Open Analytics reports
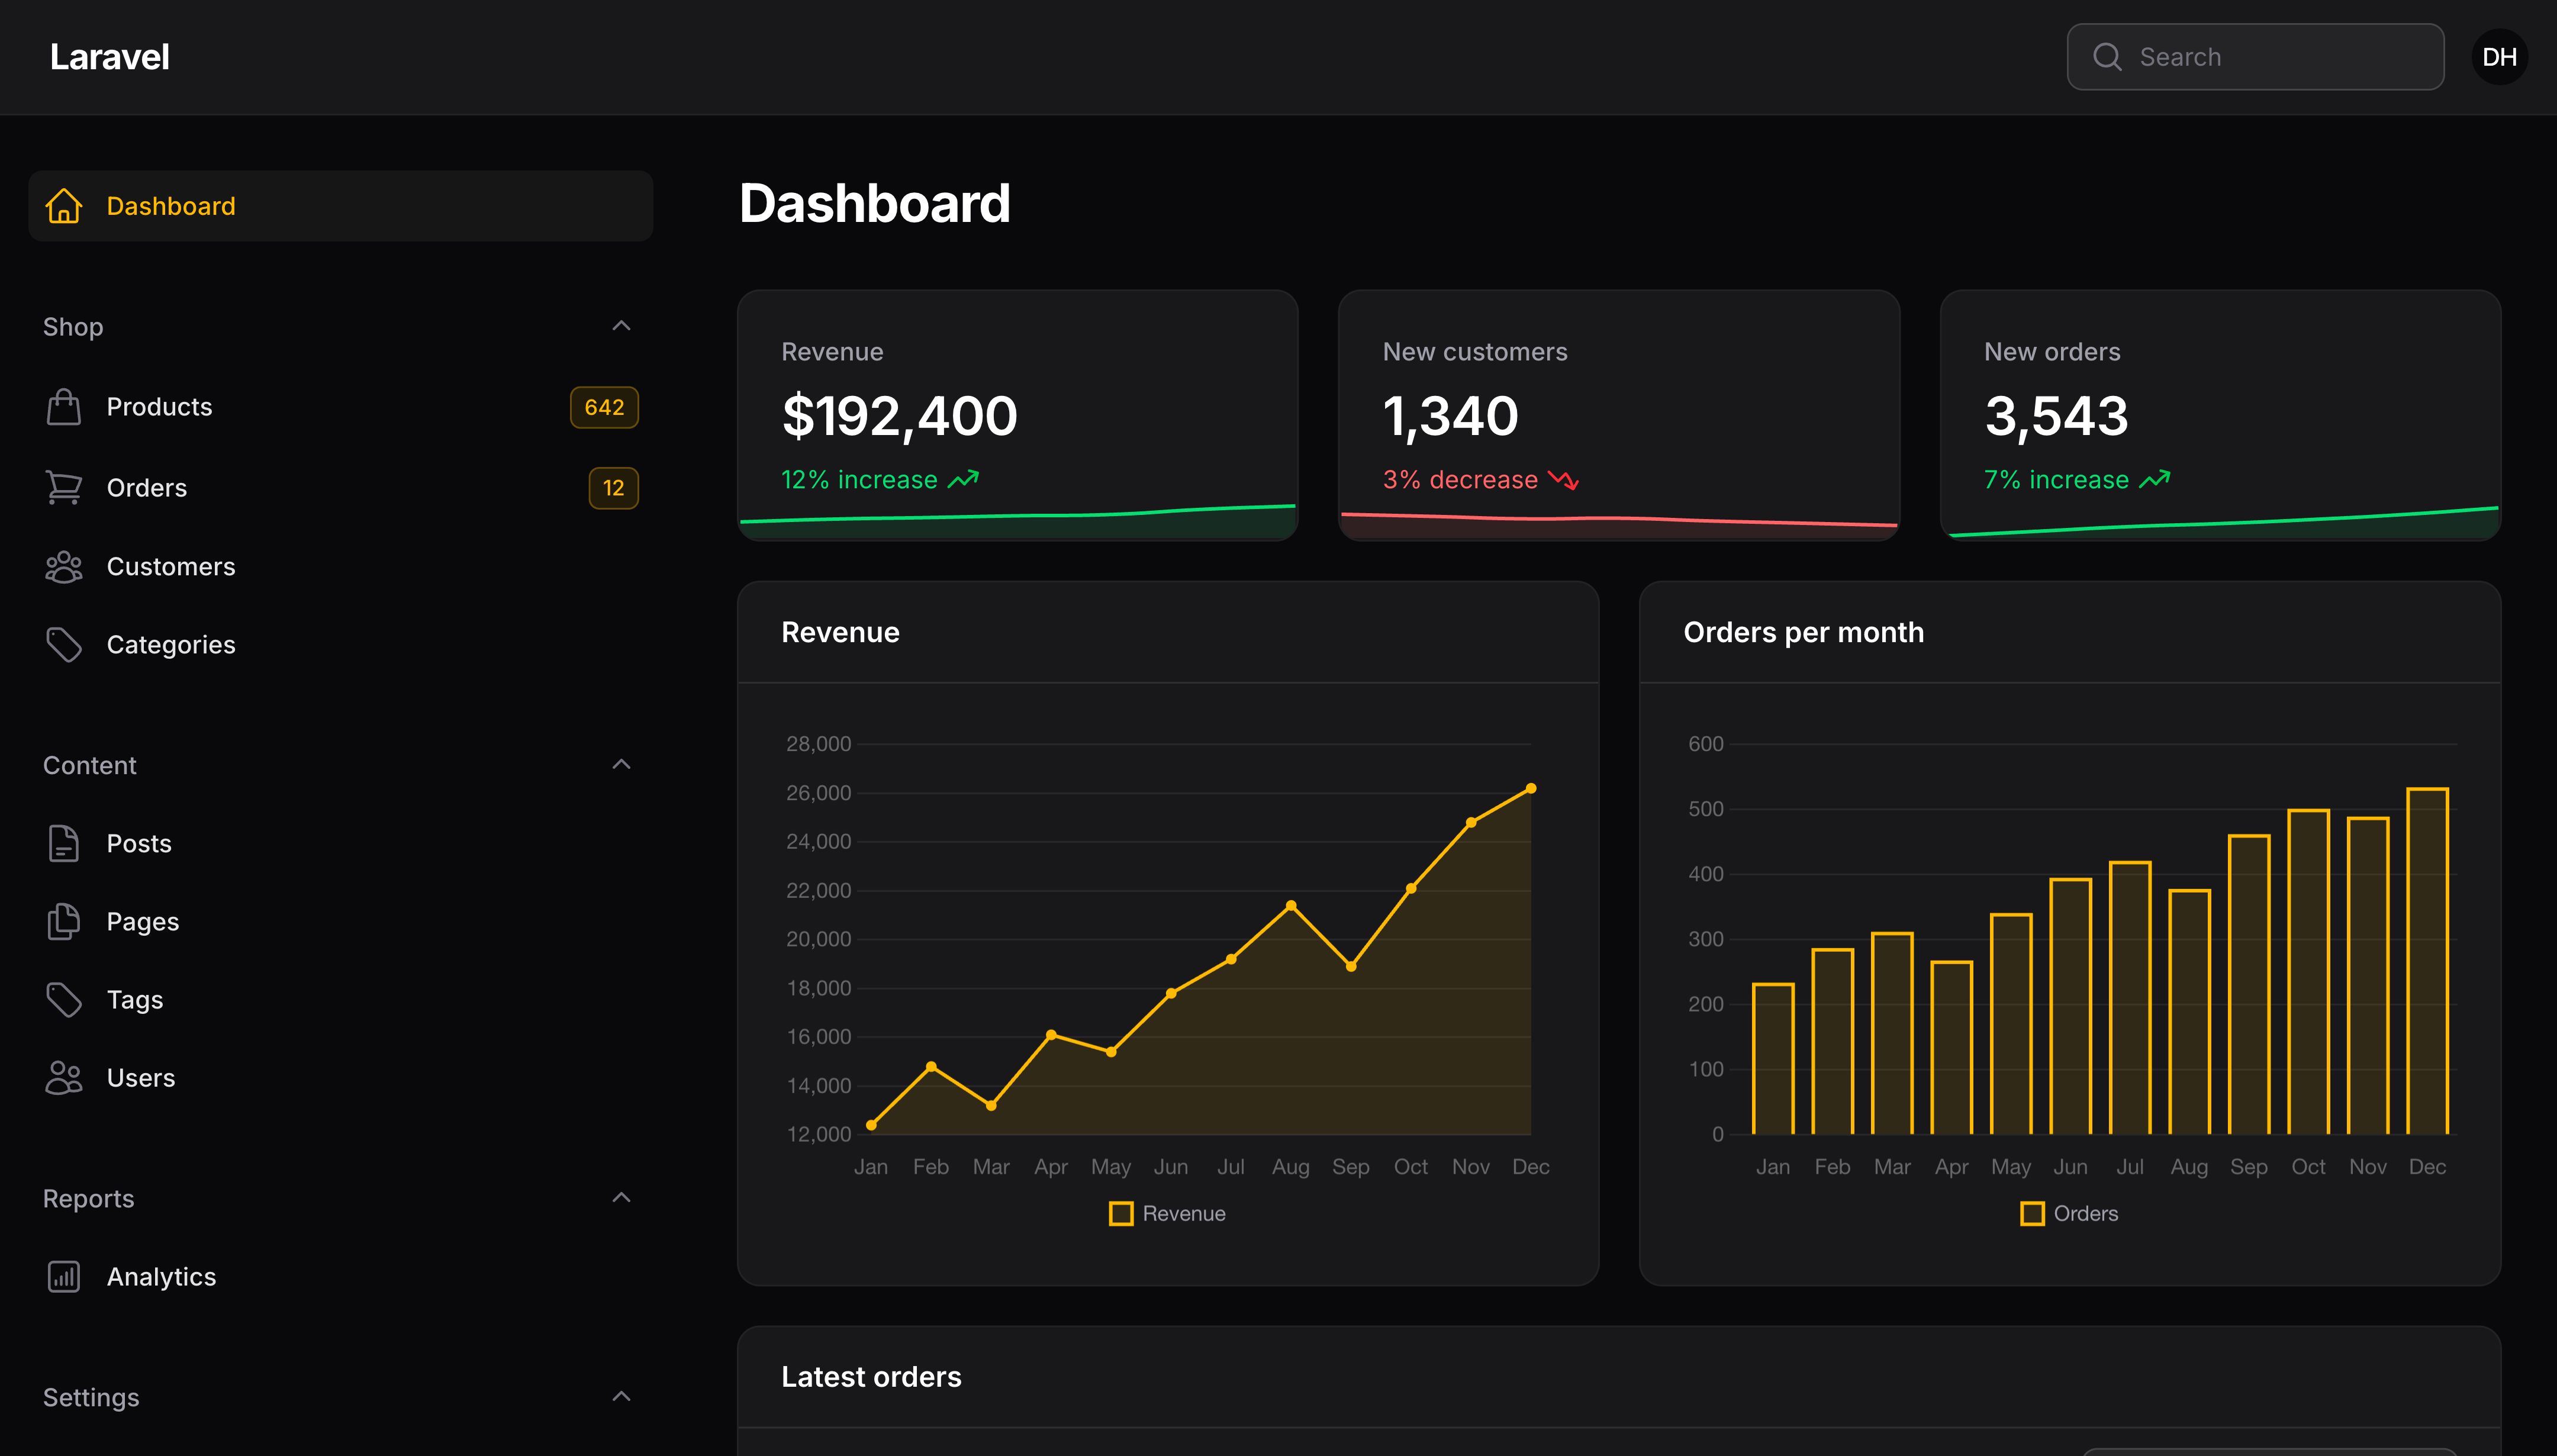The image size is (2557, 1456). tap(341, 1277)
